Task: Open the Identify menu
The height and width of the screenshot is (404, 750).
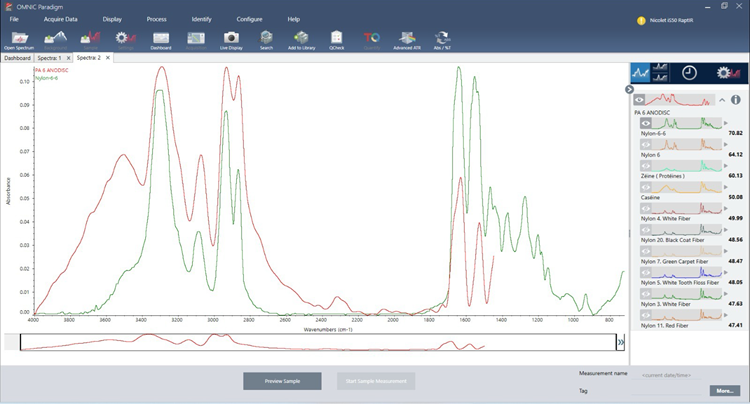Action: [x=201, y=19]
